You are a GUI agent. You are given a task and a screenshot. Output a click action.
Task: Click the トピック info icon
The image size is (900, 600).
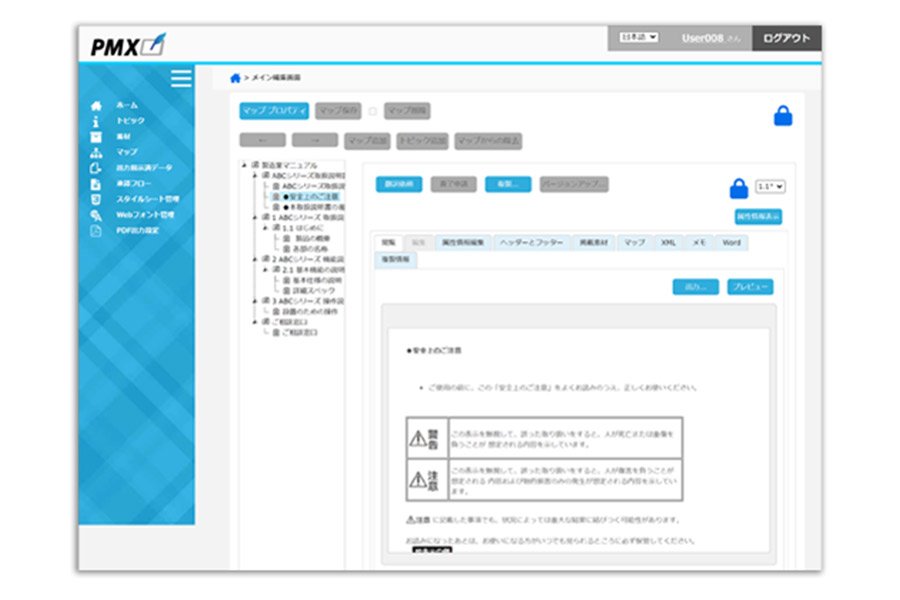click(x=96, y=121)
